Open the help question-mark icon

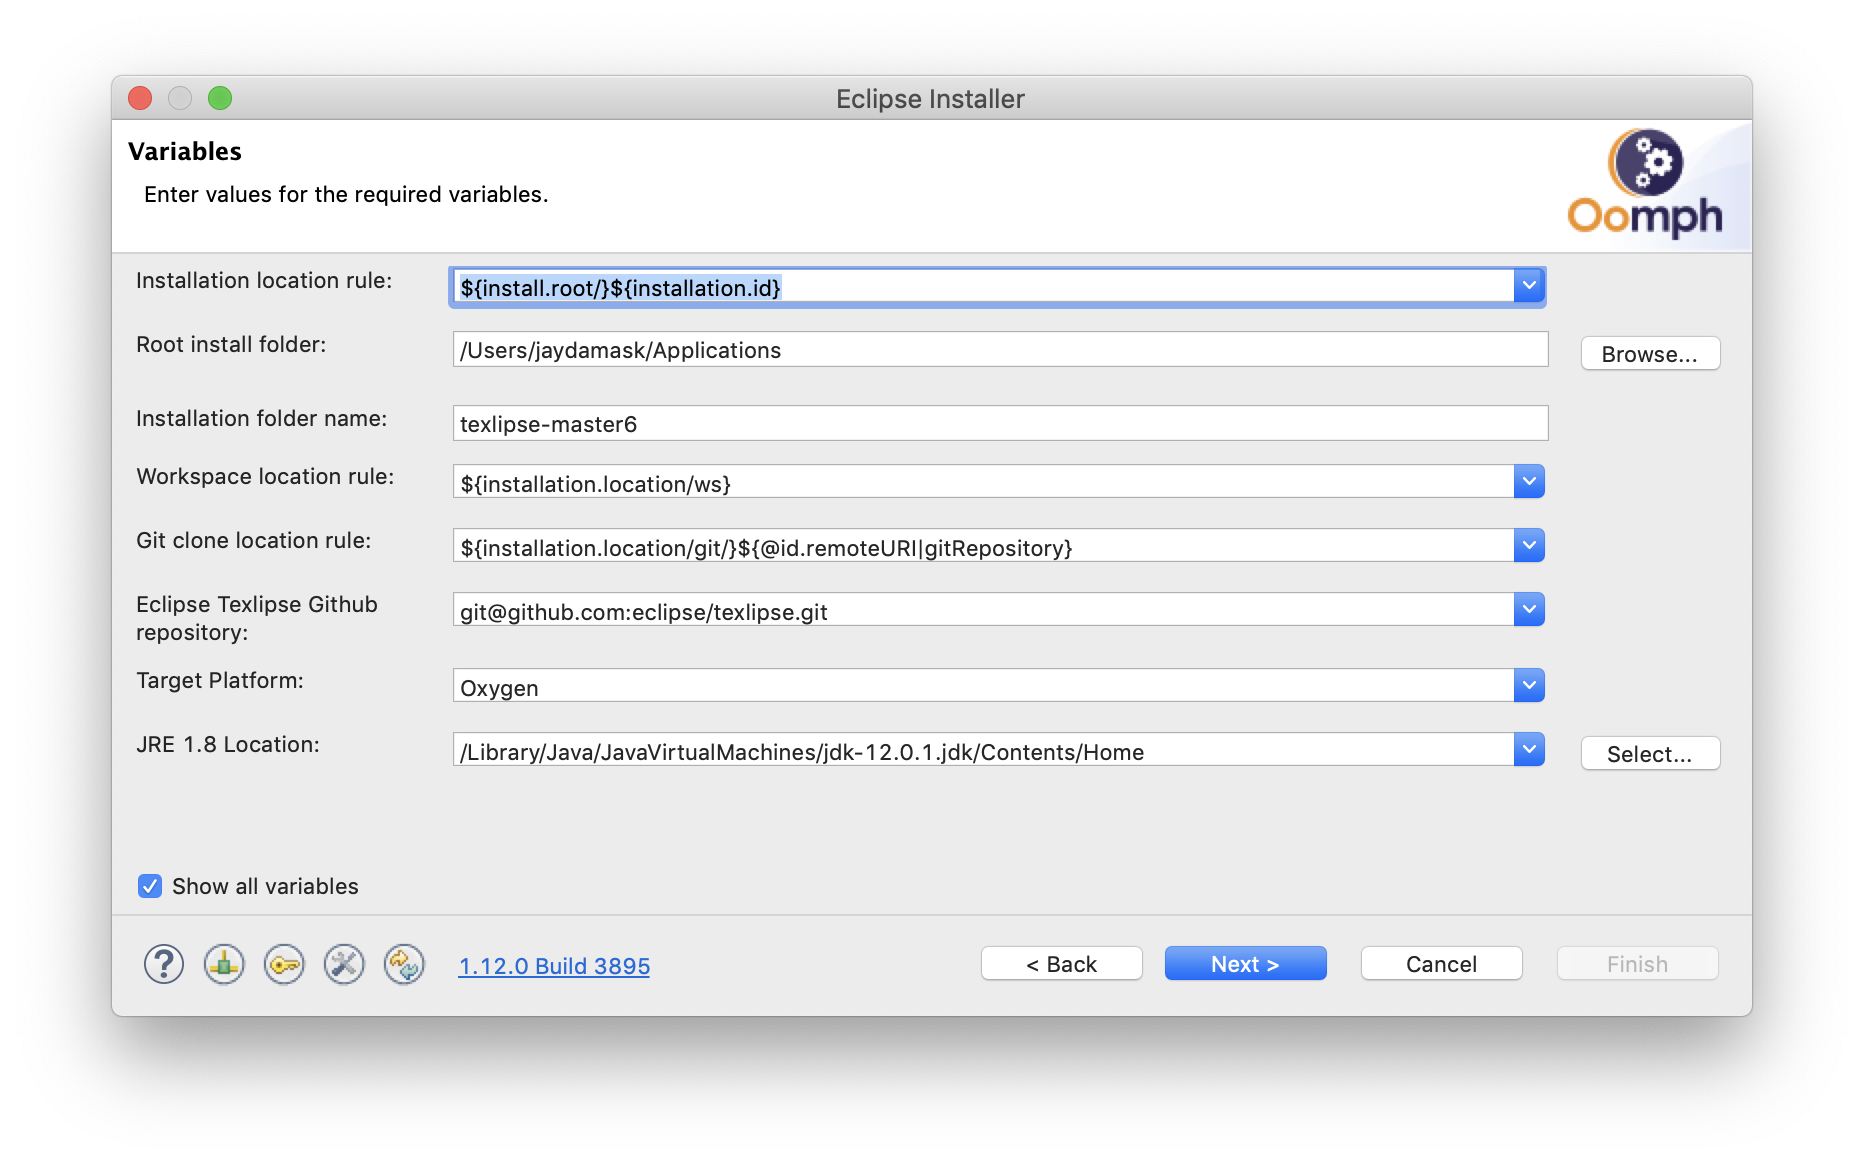164,965
